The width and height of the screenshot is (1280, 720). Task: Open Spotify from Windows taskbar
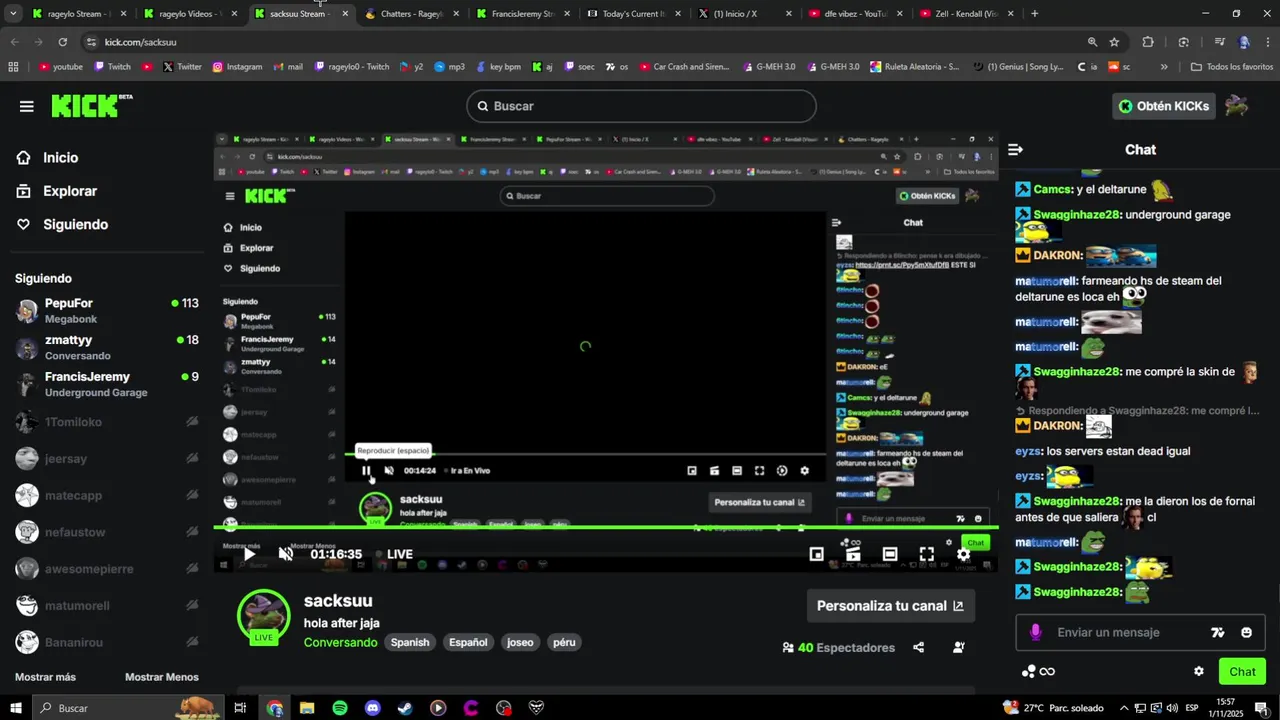tap(340, 708)
